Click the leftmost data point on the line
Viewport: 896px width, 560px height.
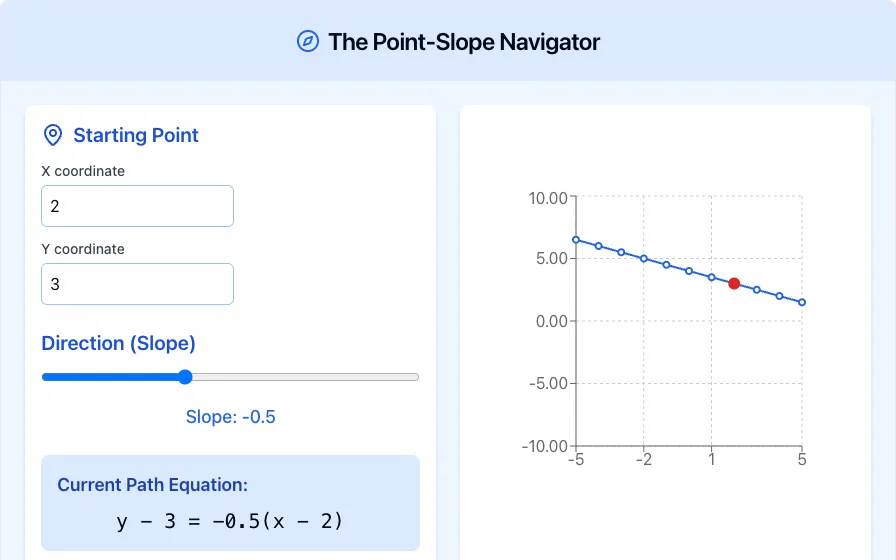576,240
